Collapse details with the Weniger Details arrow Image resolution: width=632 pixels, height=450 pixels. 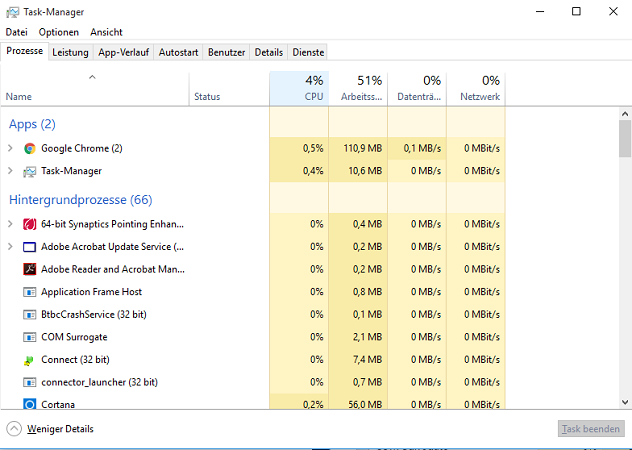point(14,428)
